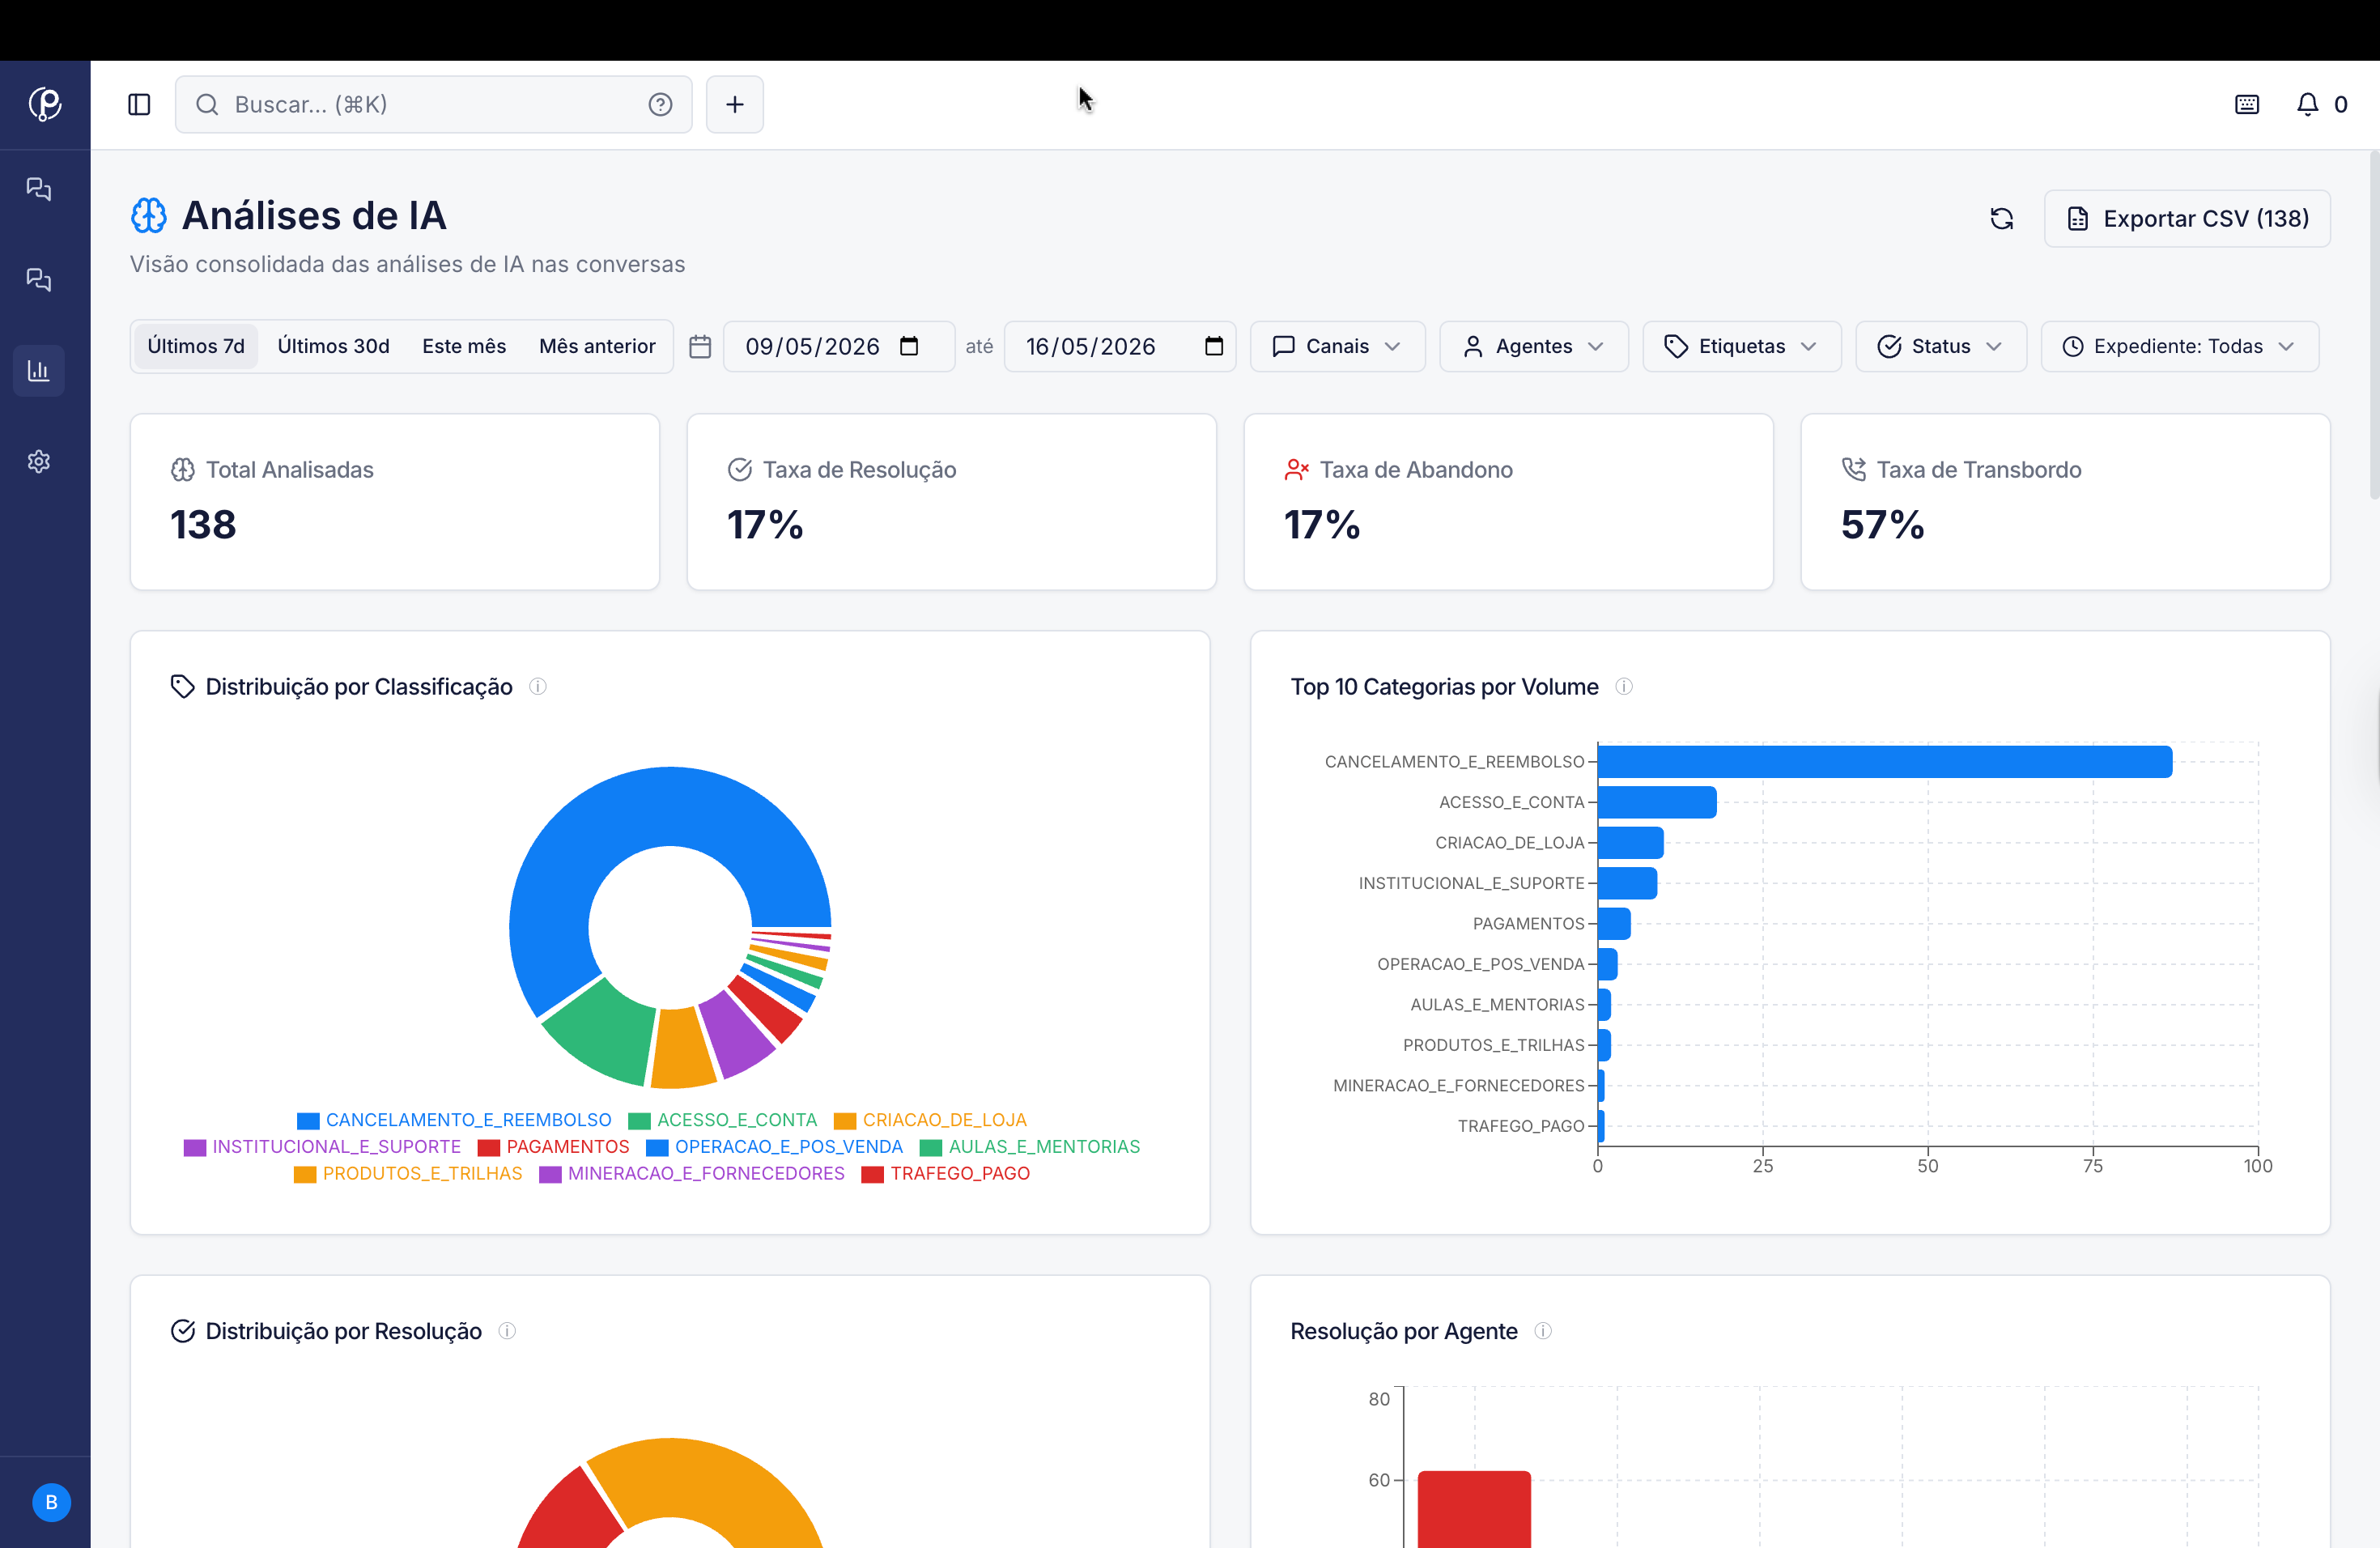Open the notifications bell
Image resolution: width=2380 pixels, height=1548 pixels.
click(x=2308, y=104)
